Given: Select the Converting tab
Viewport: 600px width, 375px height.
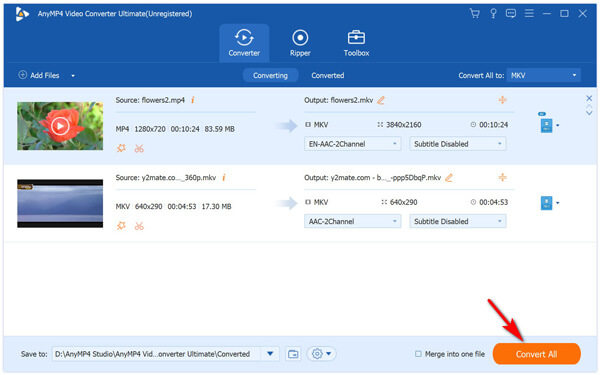Looking at the screenshot, I should tap(270, 75).
